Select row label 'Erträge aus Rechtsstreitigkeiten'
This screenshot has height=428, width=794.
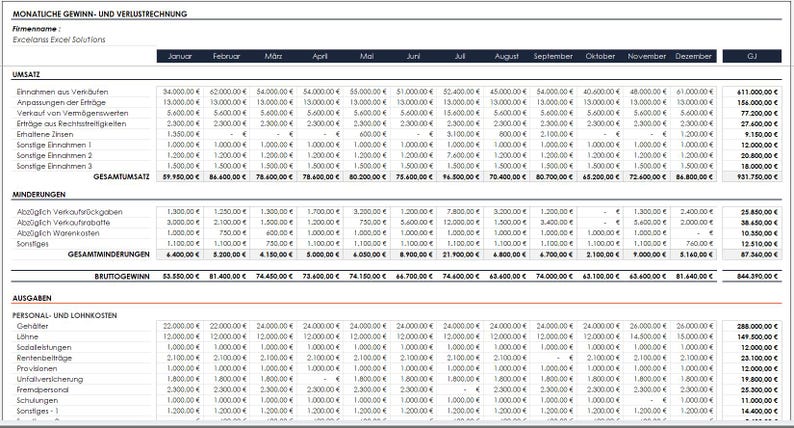[x=71, y=124]
